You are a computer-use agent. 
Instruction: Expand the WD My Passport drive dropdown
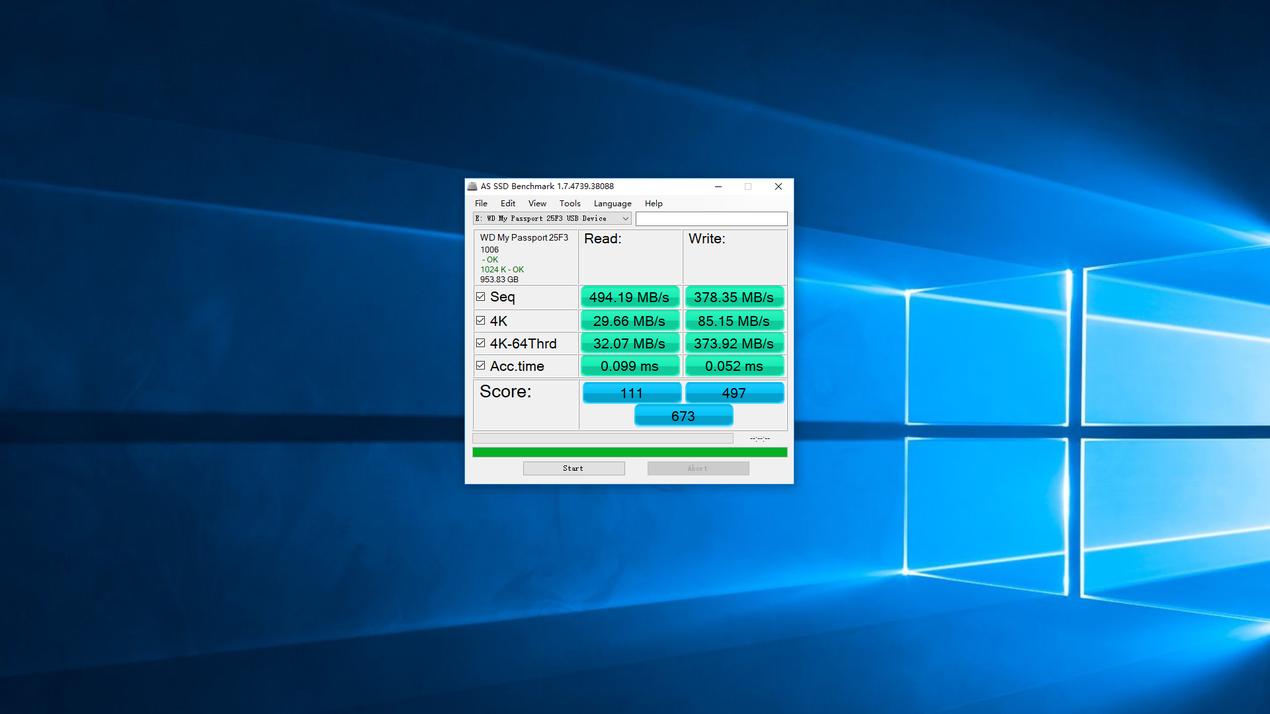pyautogui.click(x=625, y=219)
